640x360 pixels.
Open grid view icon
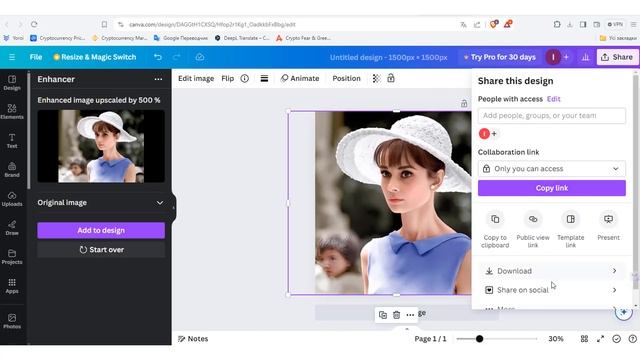click(x=584, y=339)
